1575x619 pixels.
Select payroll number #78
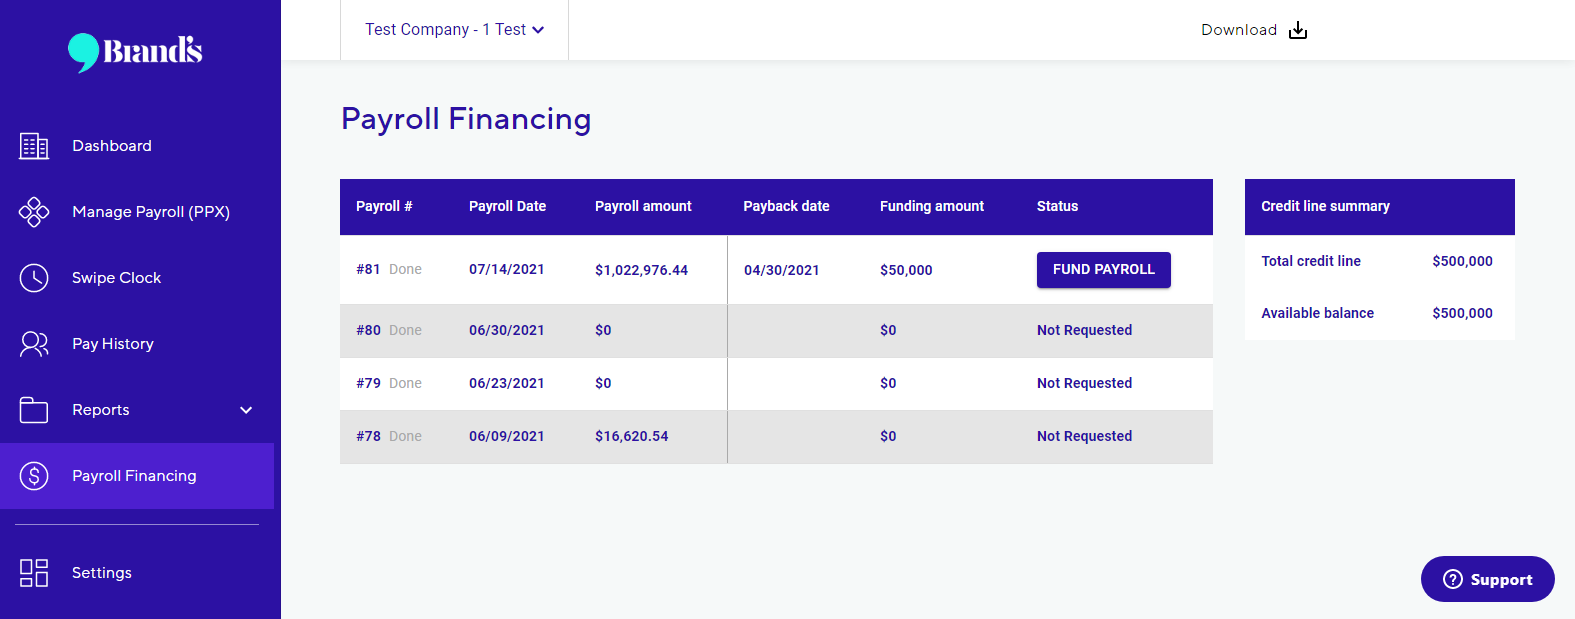click(368, 436)
